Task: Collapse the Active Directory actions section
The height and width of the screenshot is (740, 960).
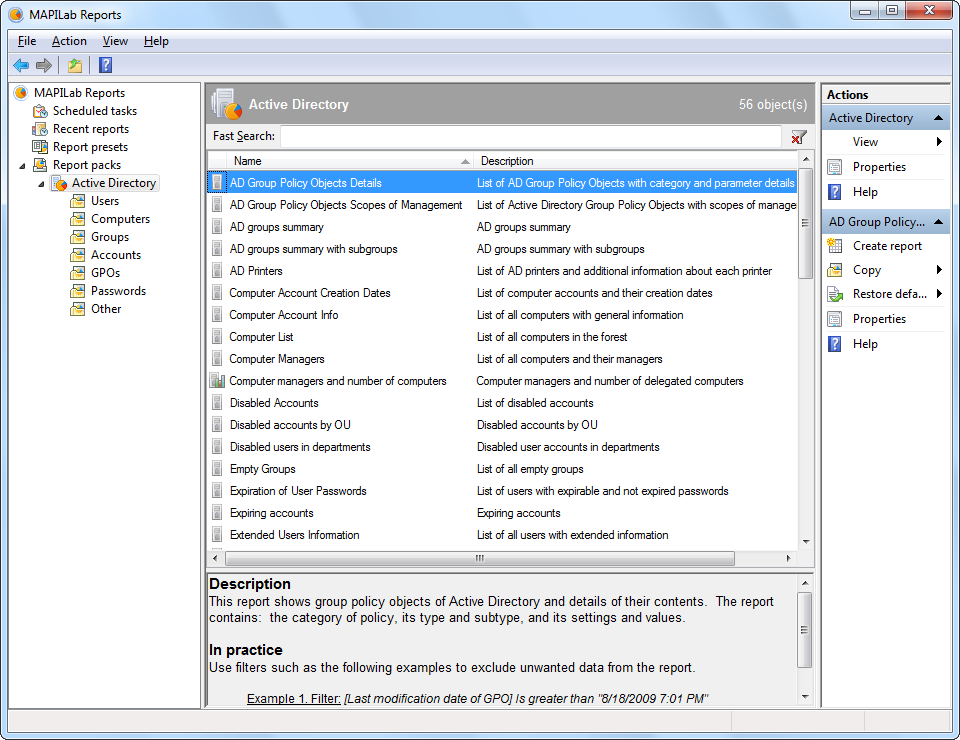Action: pyautogui.click(x=938, y=118)
